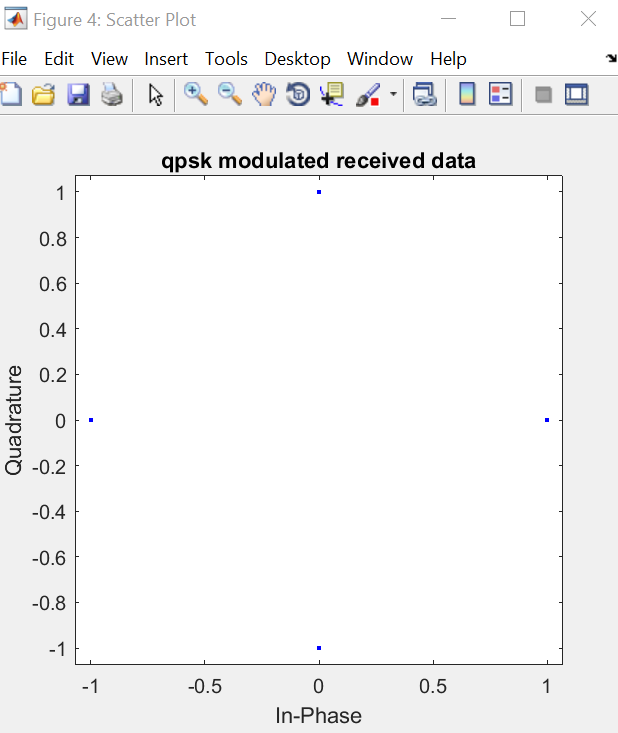Click the y-axis tick label -0.6
The width and height of the screenshot is (618, 733).
(49, 558)
